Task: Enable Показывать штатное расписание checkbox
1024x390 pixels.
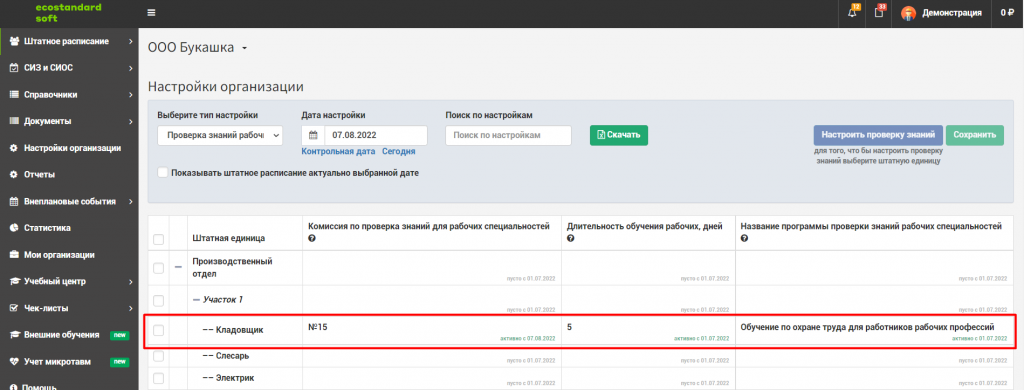Action: tap(163, 173)
